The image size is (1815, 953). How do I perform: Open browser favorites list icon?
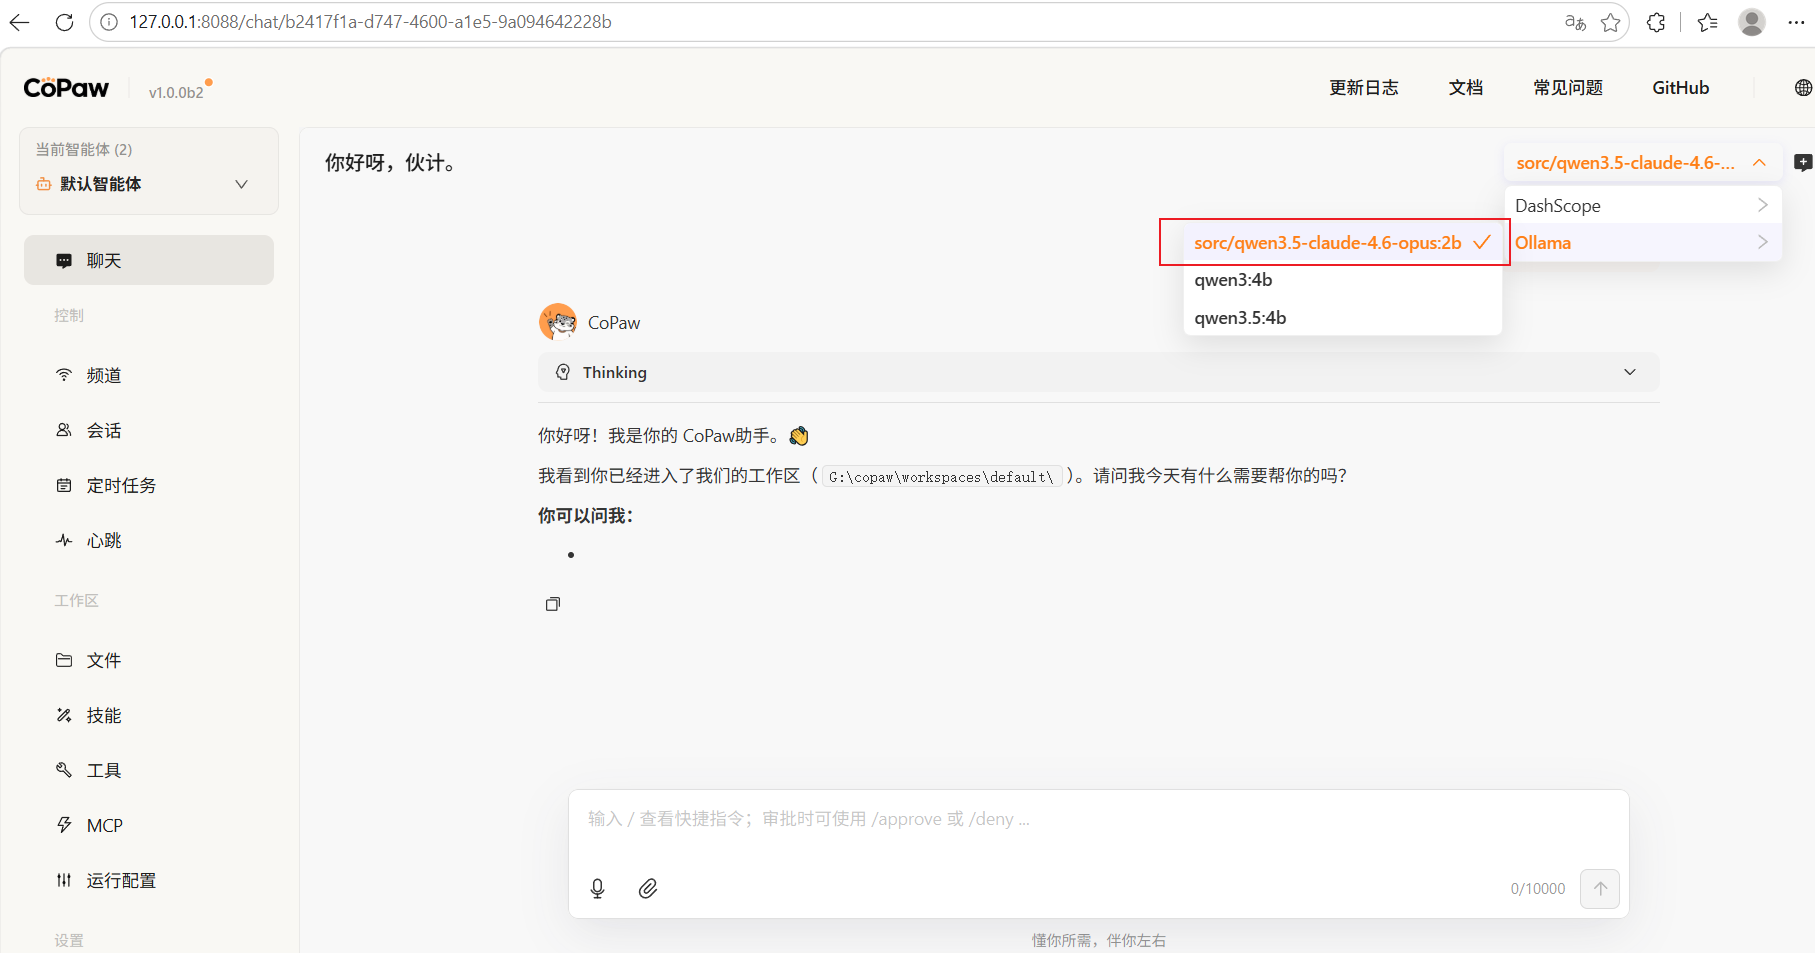pos(1708,22)
